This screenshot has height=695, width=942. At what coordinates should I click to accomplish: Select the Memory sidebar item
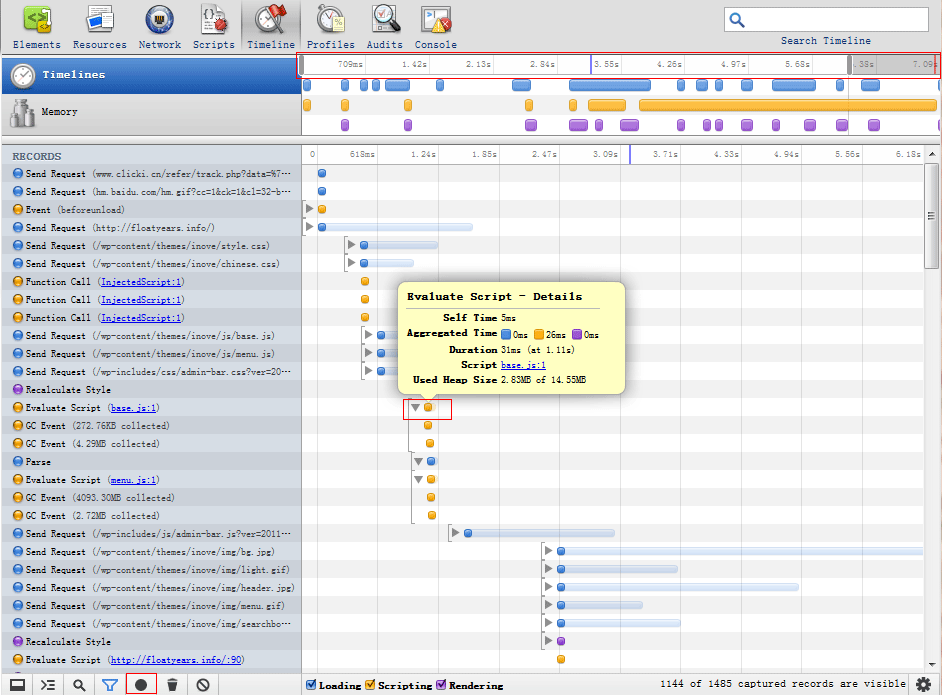click(x=151, y=112)
